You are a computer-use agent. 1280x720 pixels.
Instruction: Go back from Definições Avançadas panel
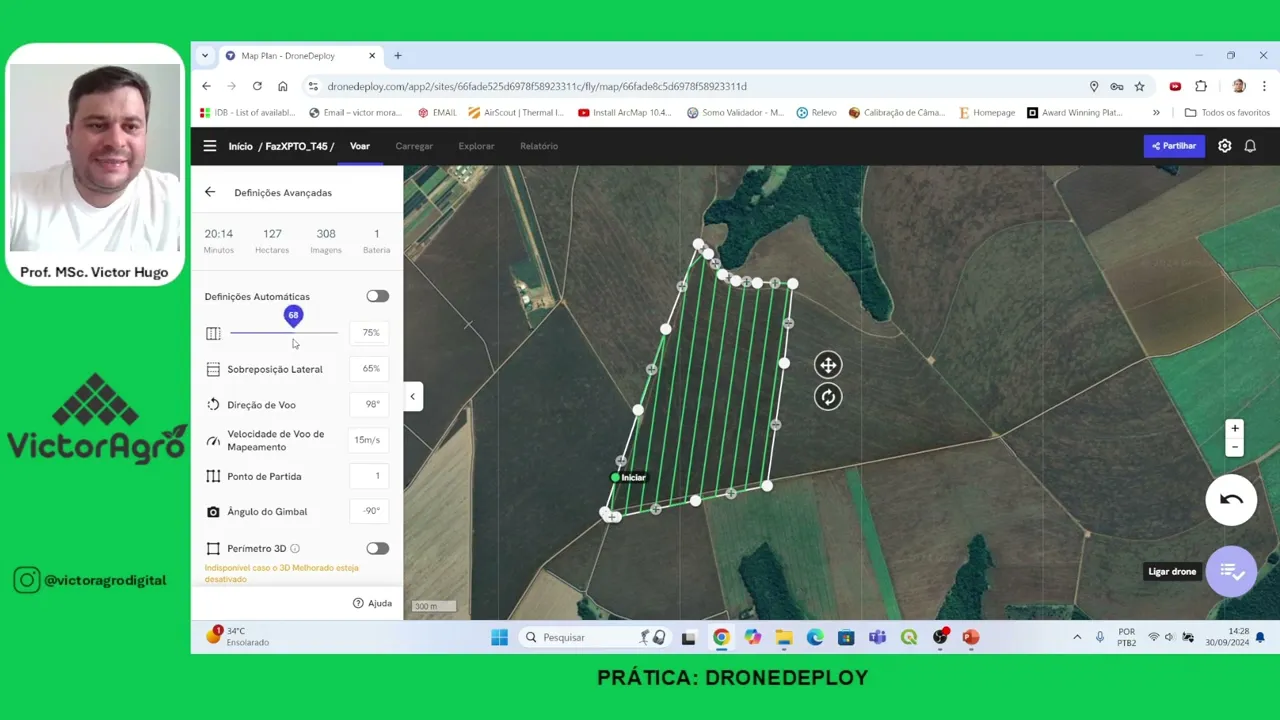click(210, 192)
